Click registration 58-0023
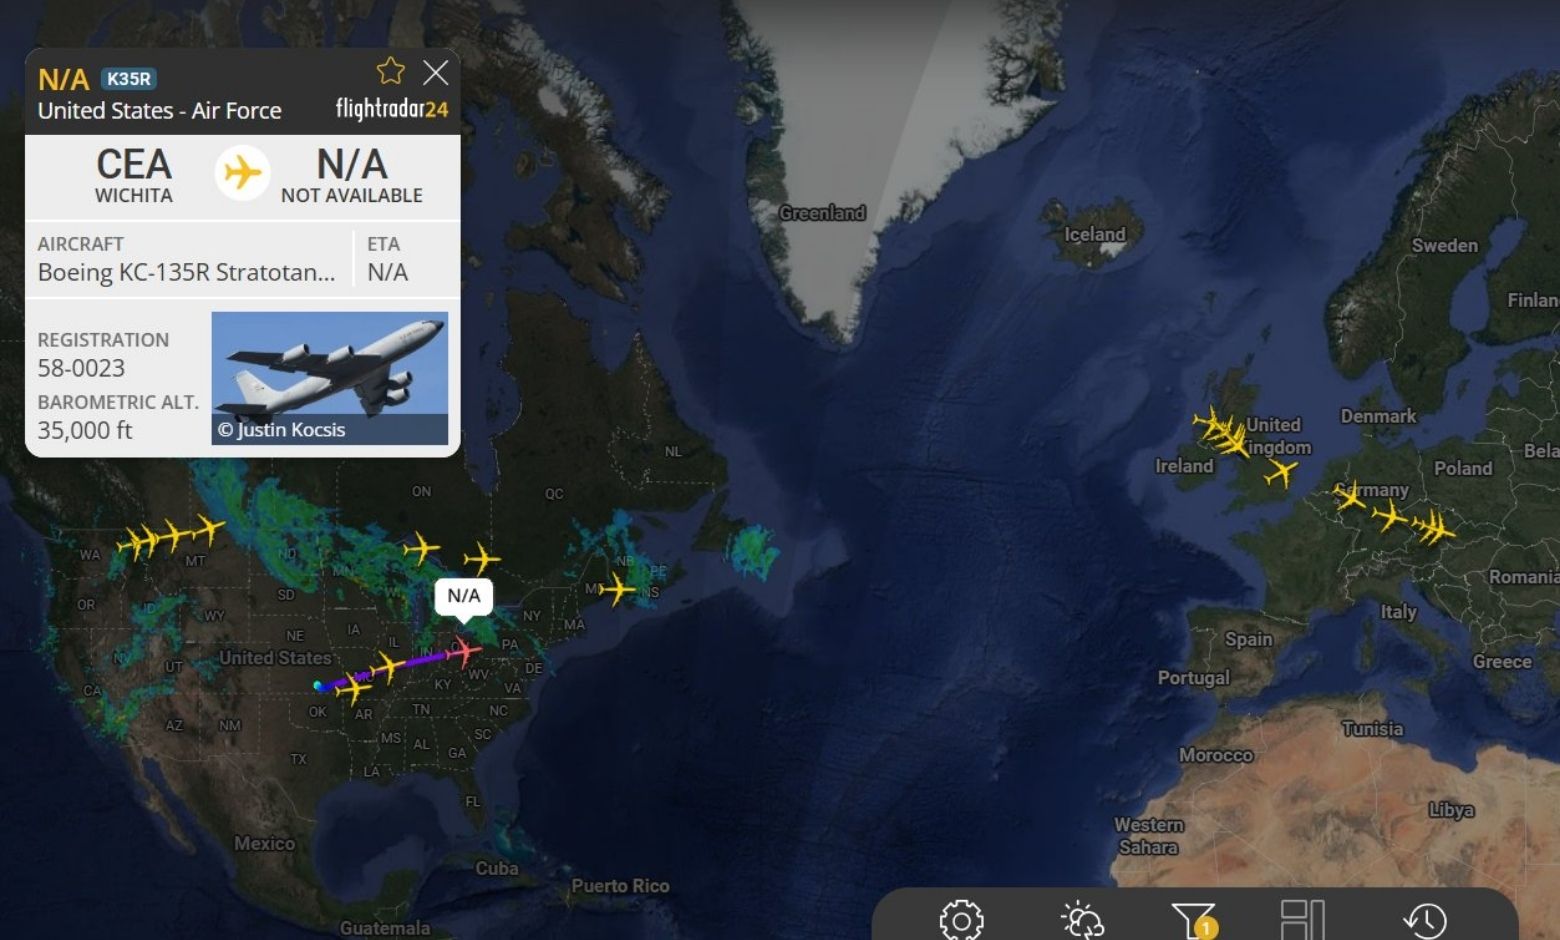Image resolution: width=1560 pixels, height=940 pixels. click(x=81, y=368)
